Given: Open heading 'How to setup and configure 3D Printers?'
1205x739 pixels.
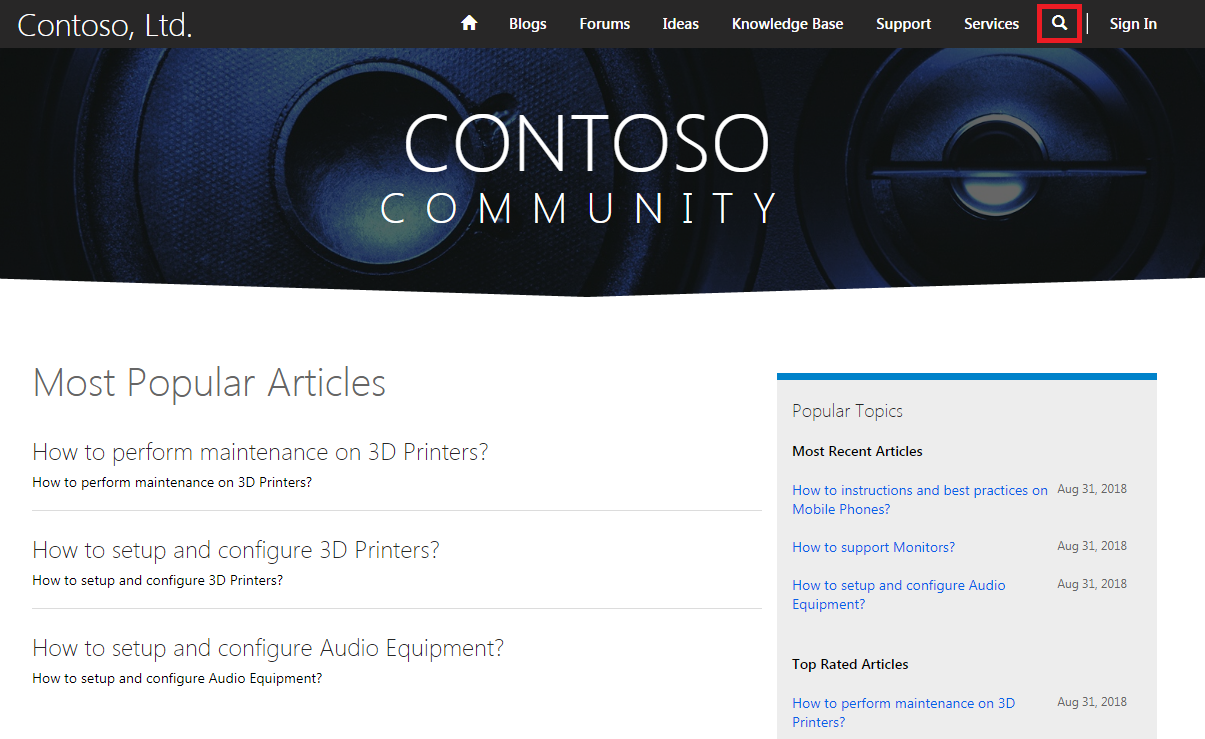Looking at the screenshot, I should click(236, 550).
